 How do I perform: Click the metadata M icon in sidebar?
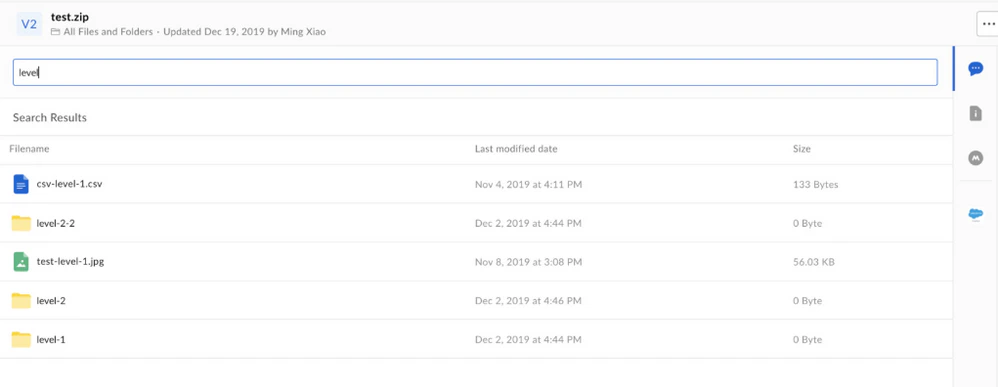[975, 158]
